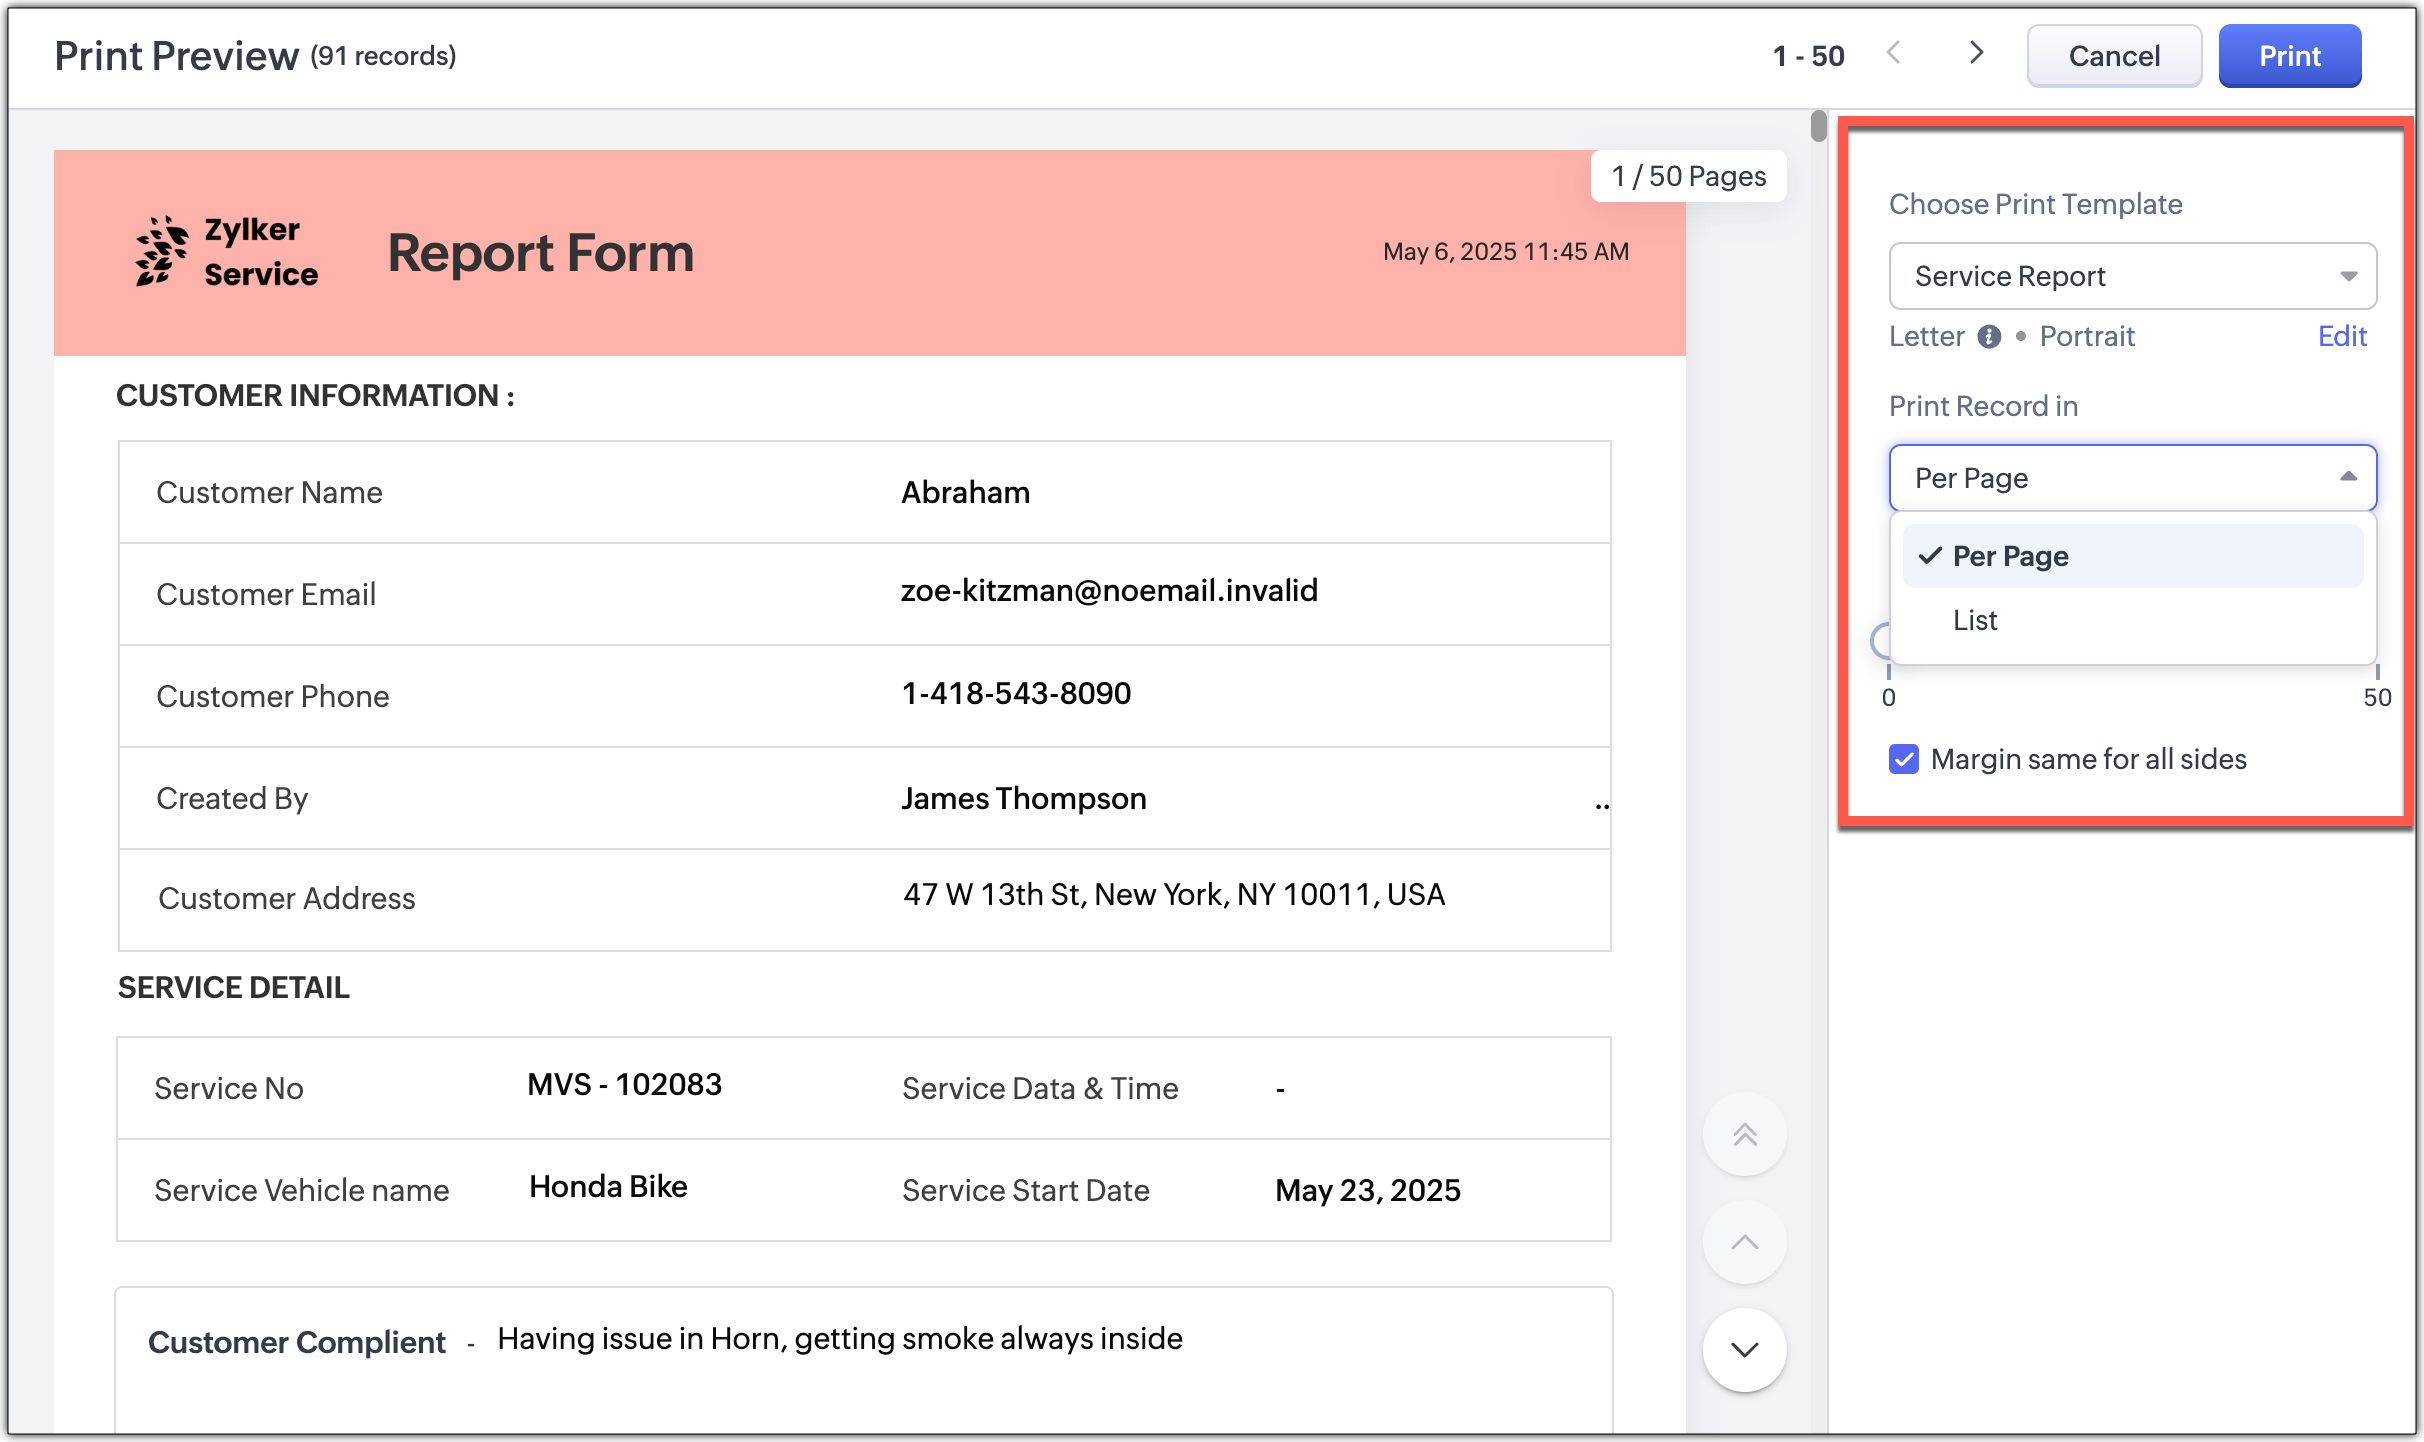Open the Service Report template dropdown
Screen dimensions: 2424x1442
coord(2131,276)
